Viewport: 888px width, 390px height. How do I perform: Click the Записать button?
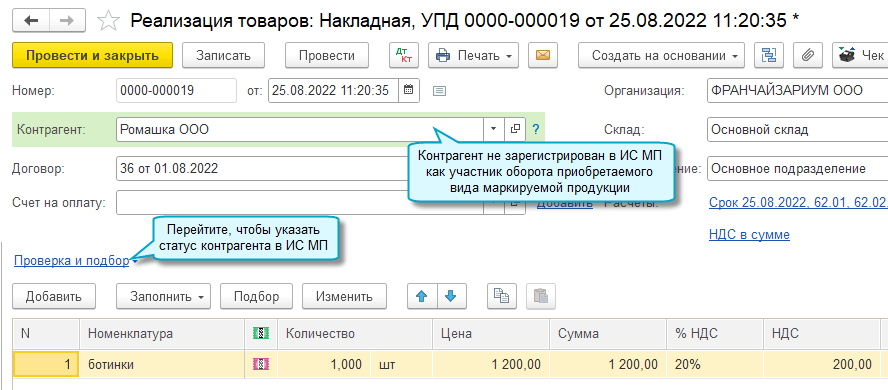pos(223,55)
